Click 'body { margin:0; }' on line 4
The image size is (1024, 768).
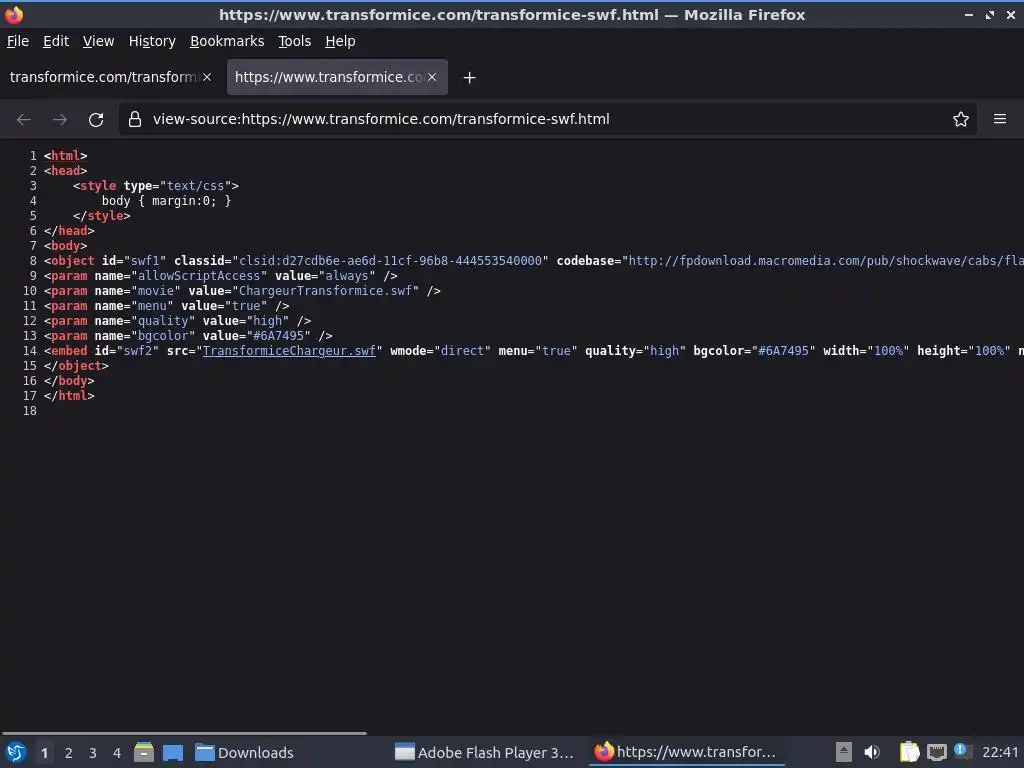pos(167,200)
